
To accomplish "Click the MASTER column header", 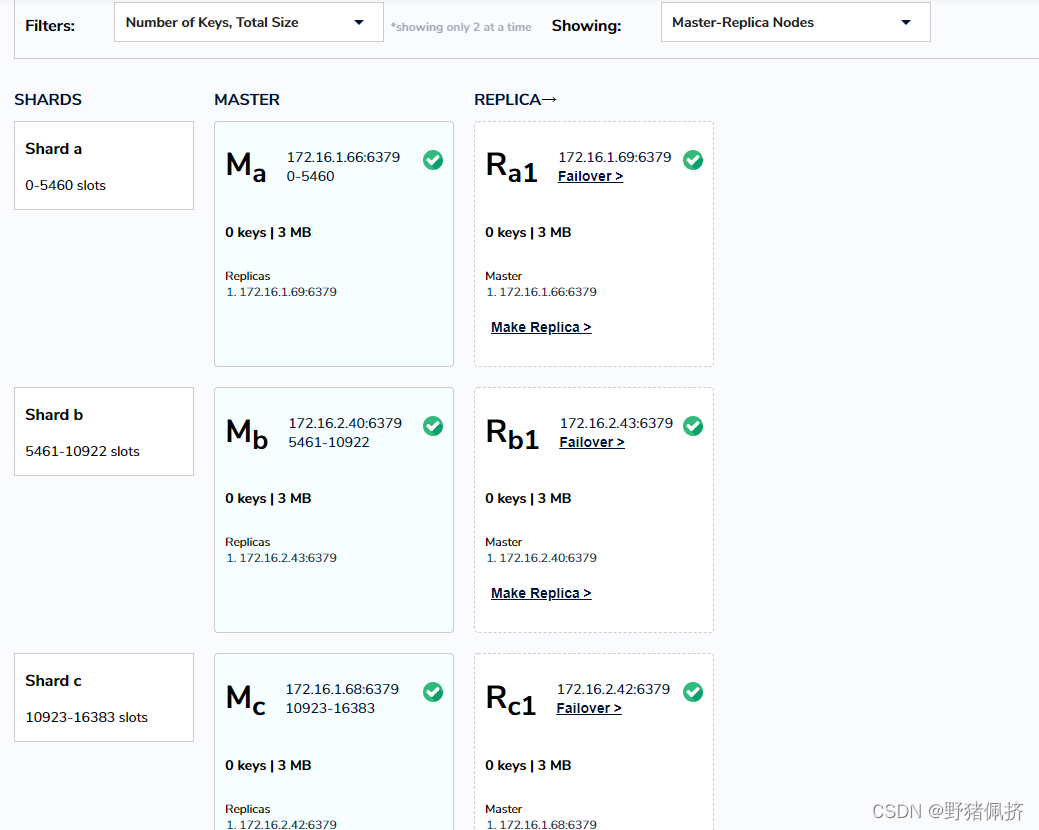I will pos(246,99).
